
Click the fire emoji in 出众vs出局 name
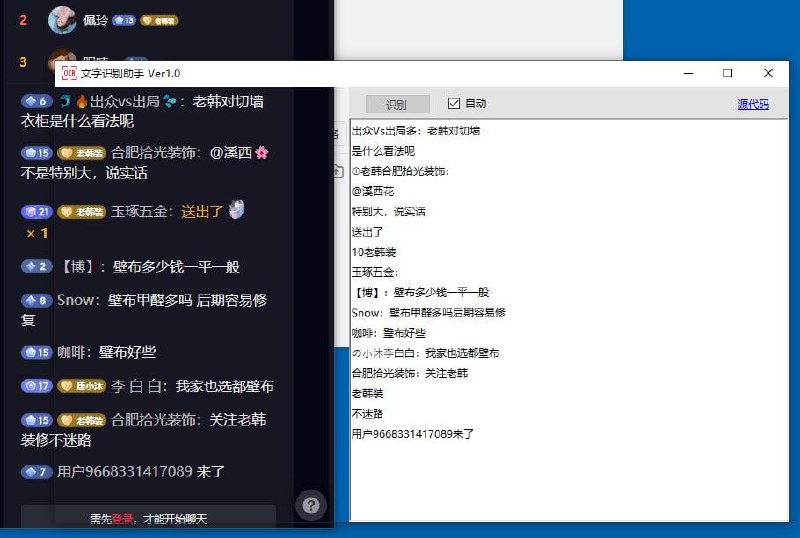click(x=82, y=101)
